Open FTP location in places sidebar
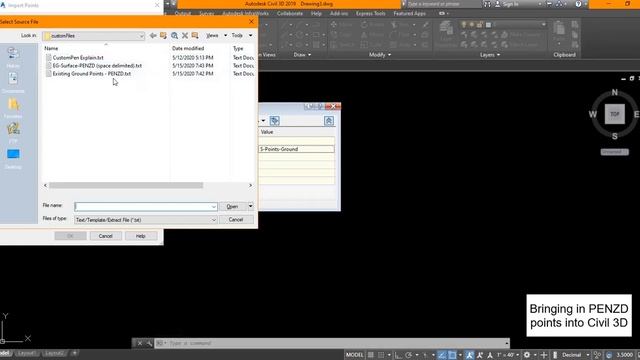 [13, 132]
